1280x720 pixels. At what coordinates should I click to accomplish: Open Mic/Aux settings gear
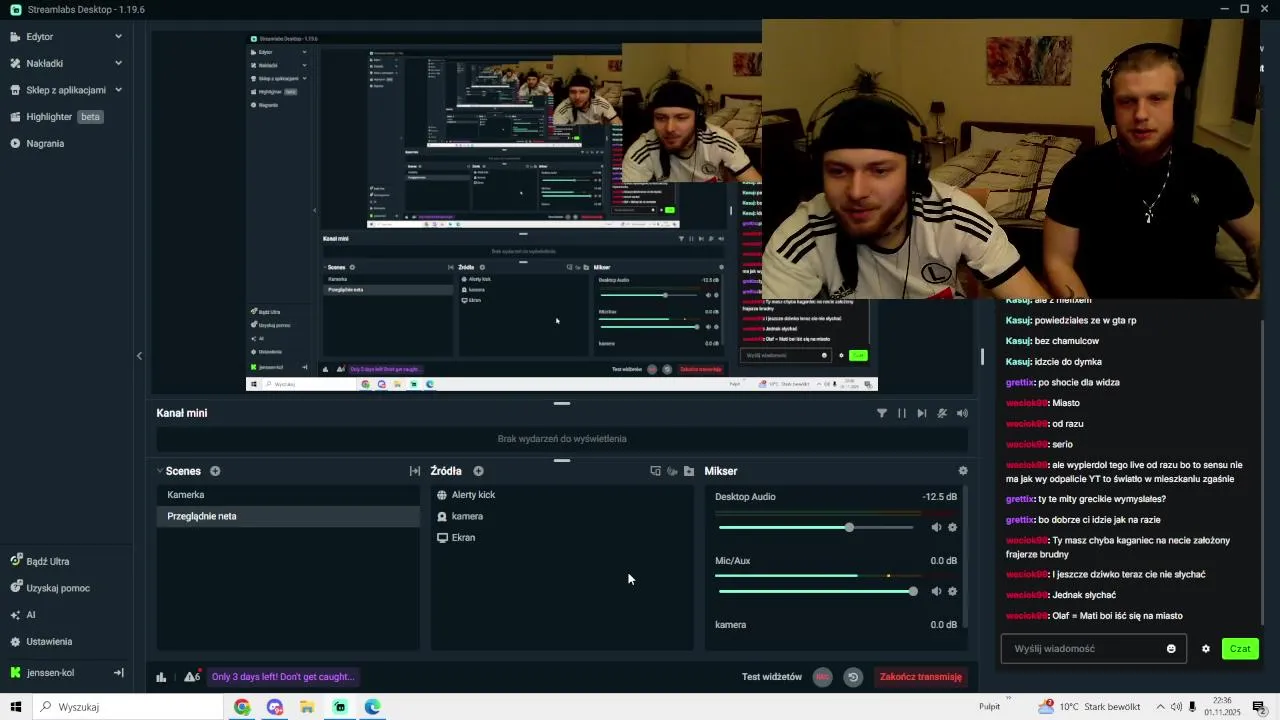tap(952, 591)
